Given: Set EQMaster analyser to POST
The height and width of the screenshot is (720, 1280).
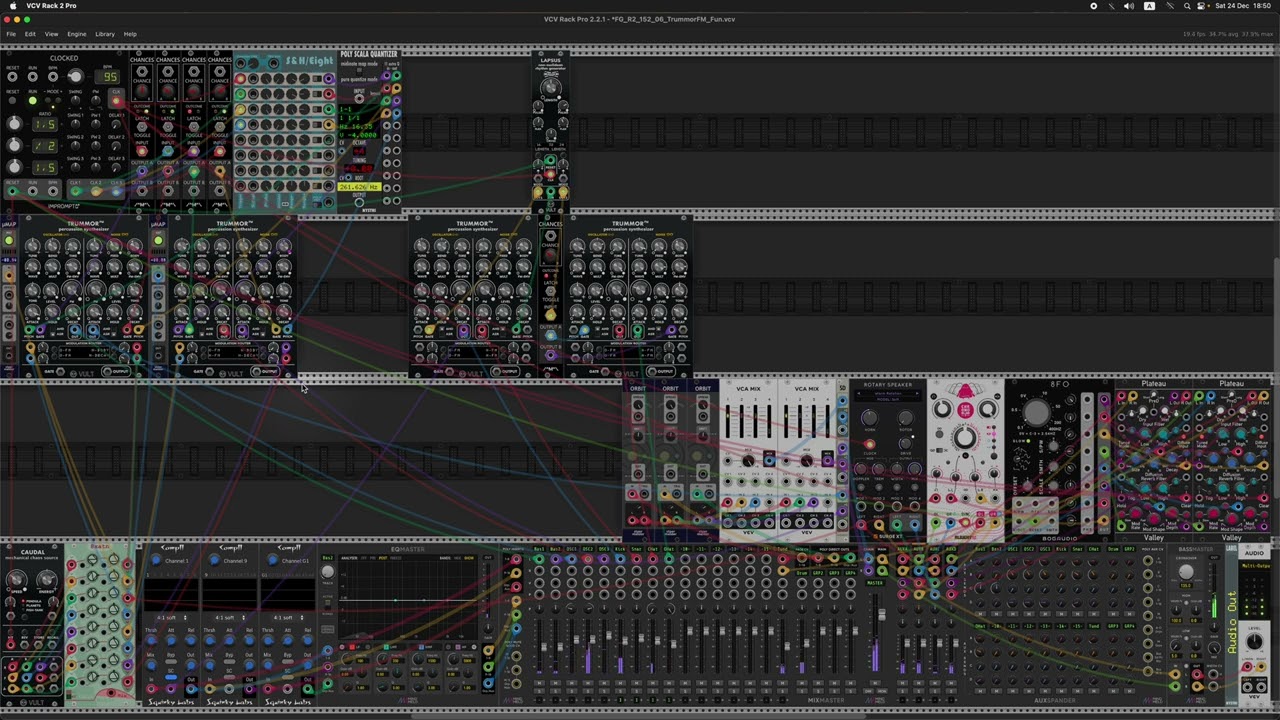Looking at the screenshot, I should 383,558.
